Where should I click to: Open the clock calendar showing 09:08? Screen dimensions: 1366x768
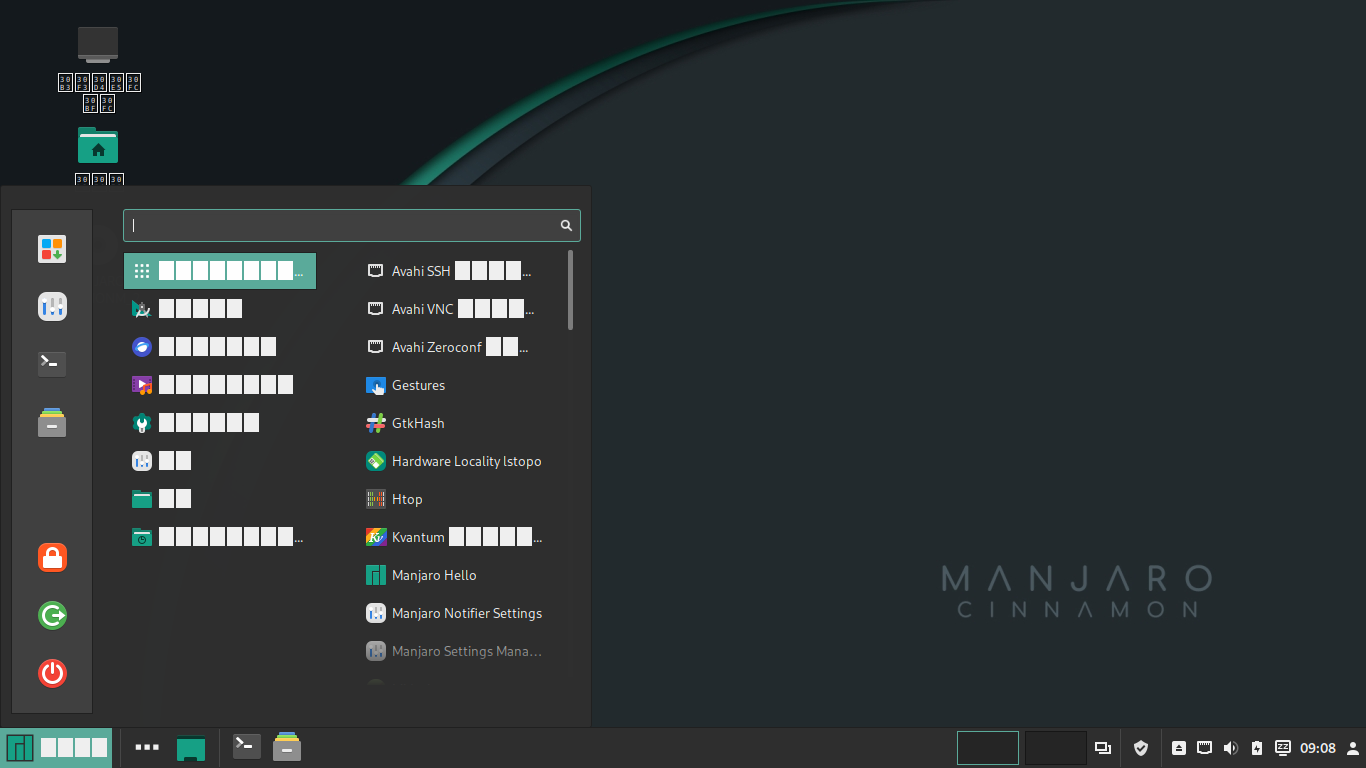tap(1318, 748)
